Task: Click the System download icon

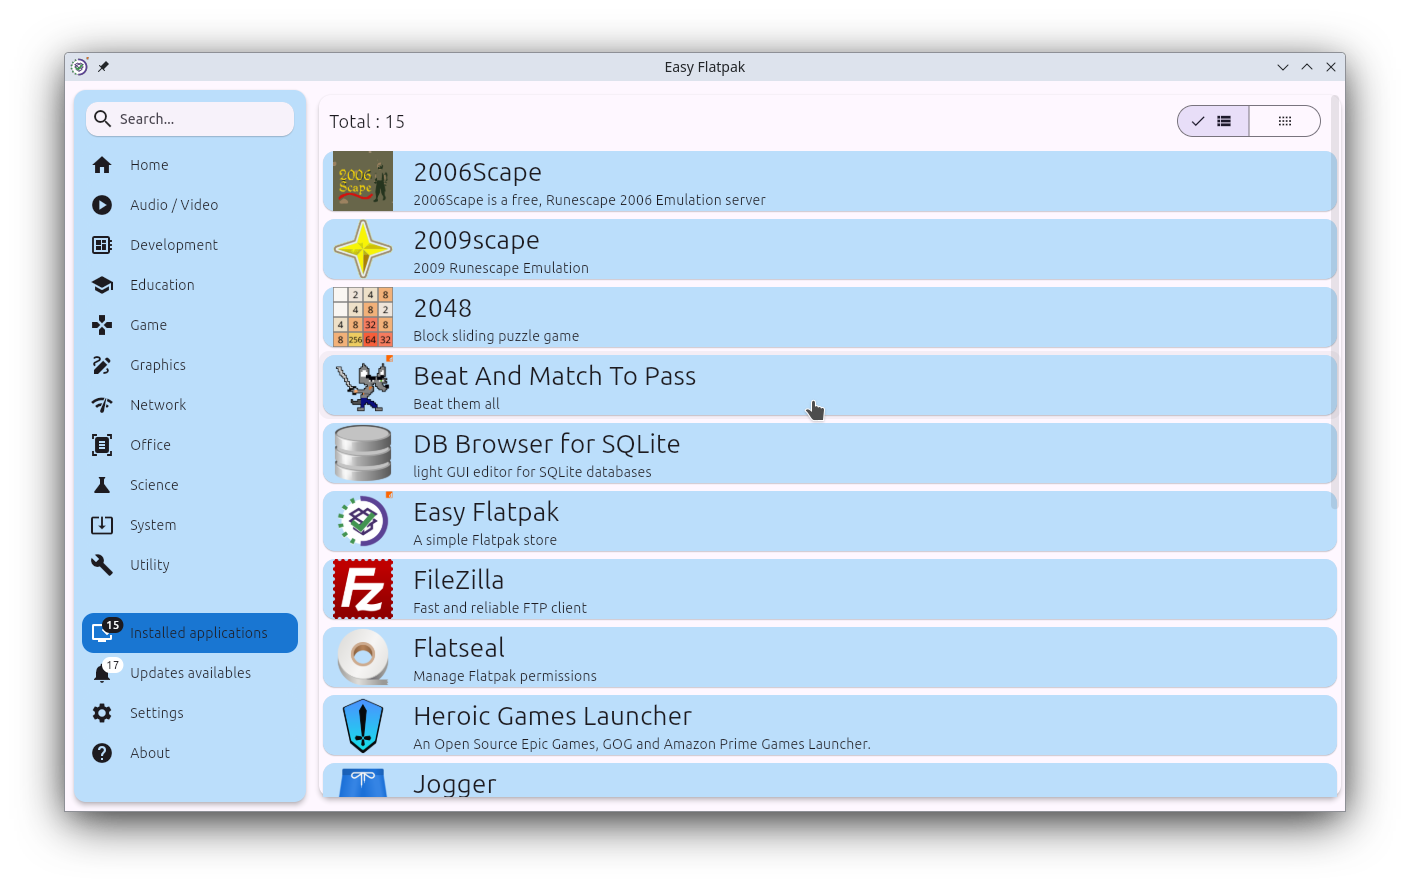Action: pyautogui.click(x=102, y=525)
